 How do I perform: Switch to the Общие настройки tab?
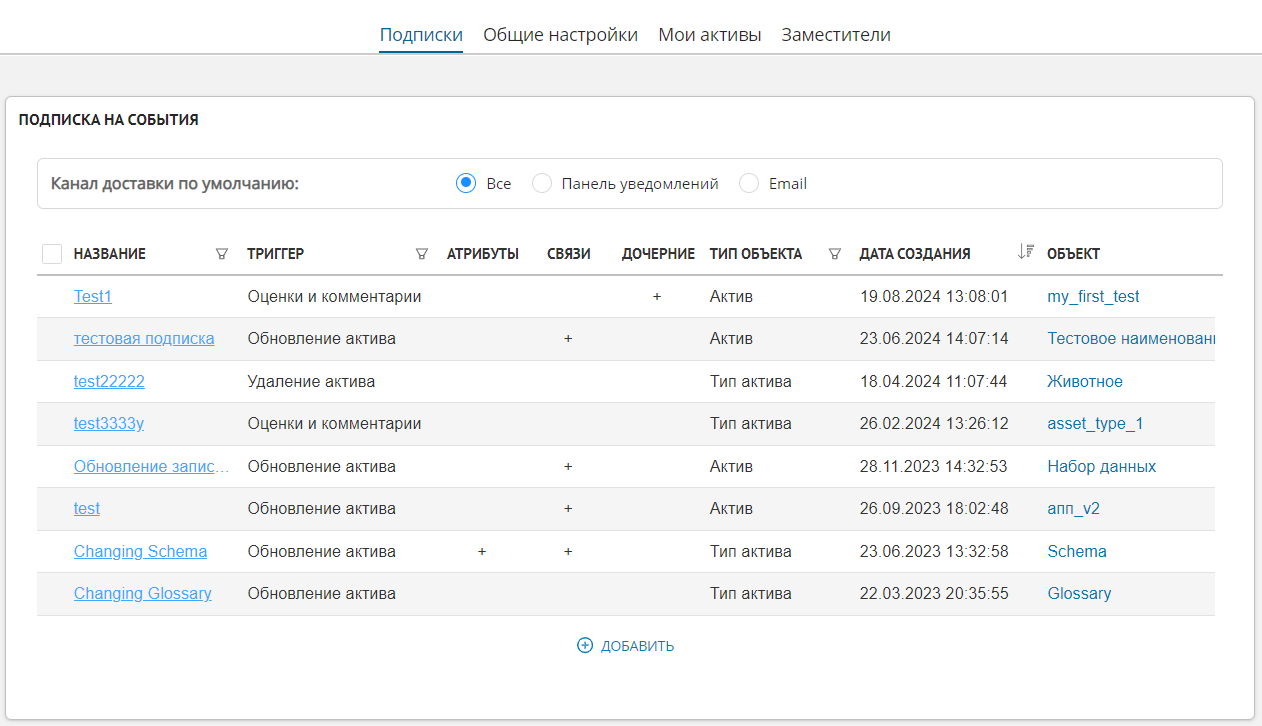(x=560, y=33)
